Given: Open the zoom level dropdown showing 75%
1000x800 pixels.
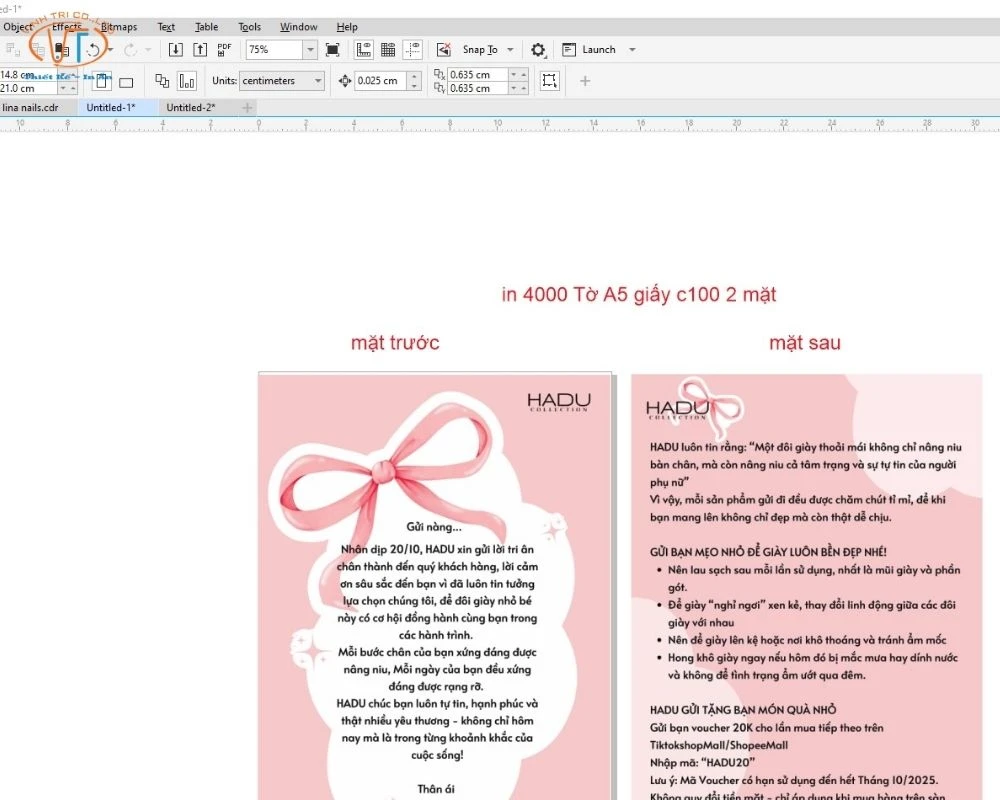Looking at the screenshot, I should (310, 49).
